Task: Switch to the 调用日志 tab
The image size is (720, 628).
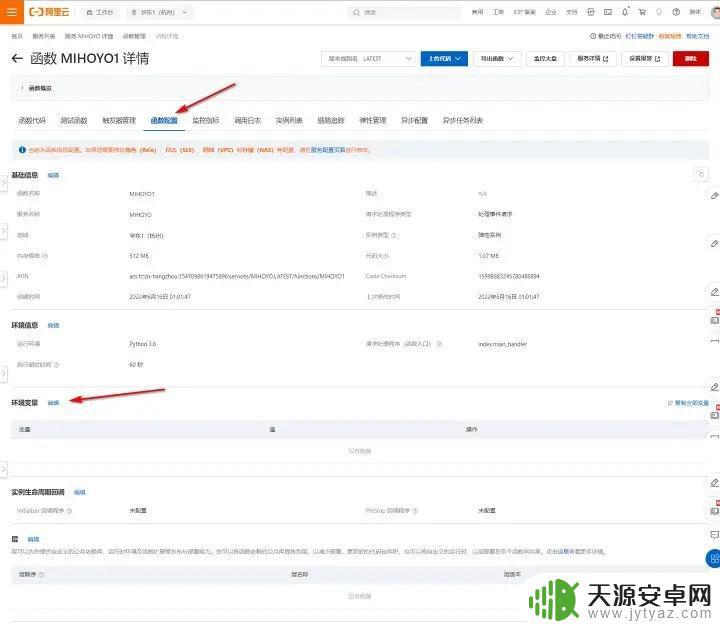Action: 248,120
